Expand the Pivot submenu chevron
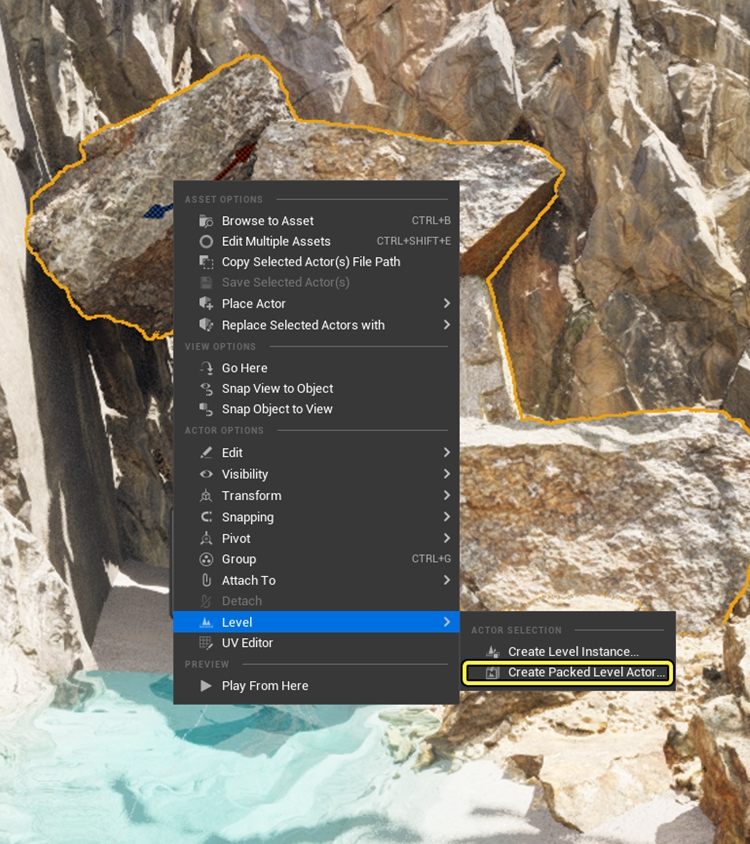Screen dimensions: 750x844 446,538
